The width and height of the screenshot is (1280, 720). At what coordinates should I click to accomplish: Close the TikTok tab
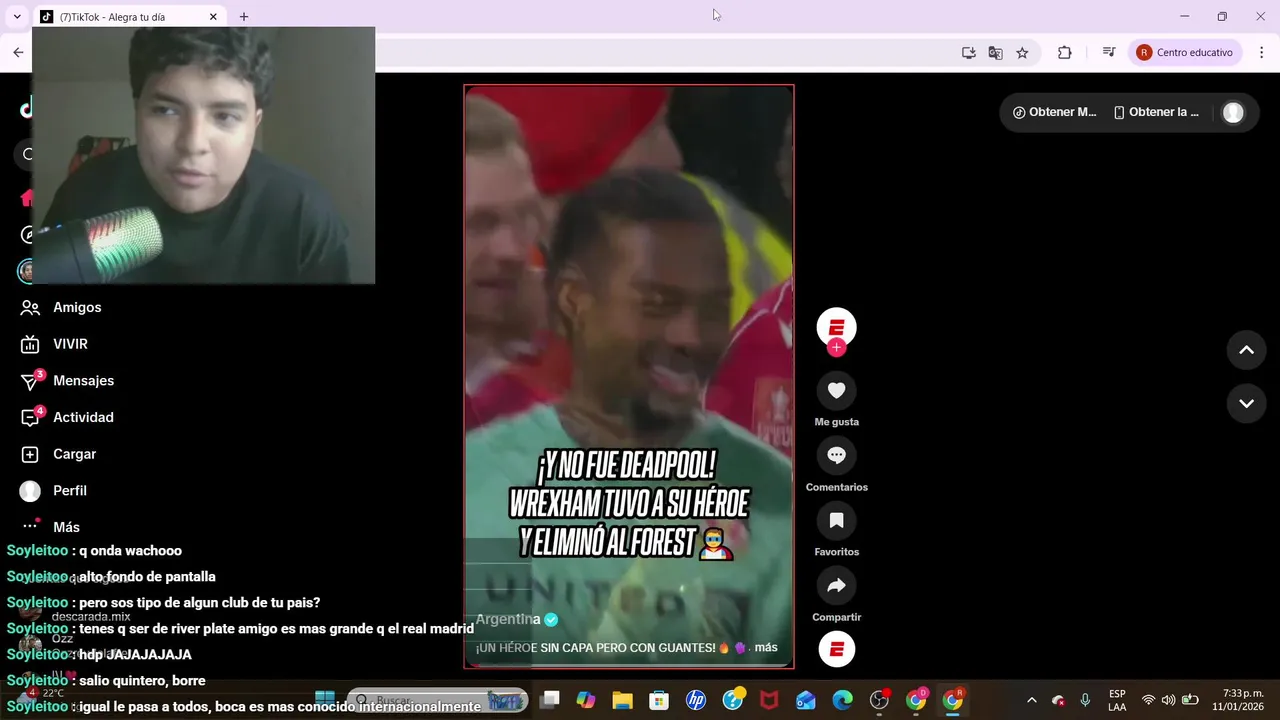tap(213, 17)
